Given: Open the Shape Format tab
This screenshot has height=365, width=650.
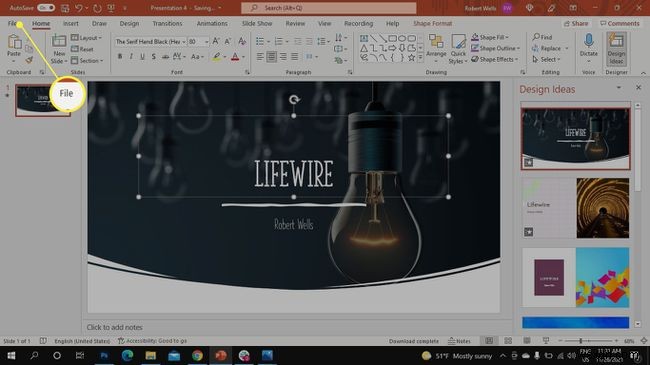Looking at the screenshot, I should [432, 24].
